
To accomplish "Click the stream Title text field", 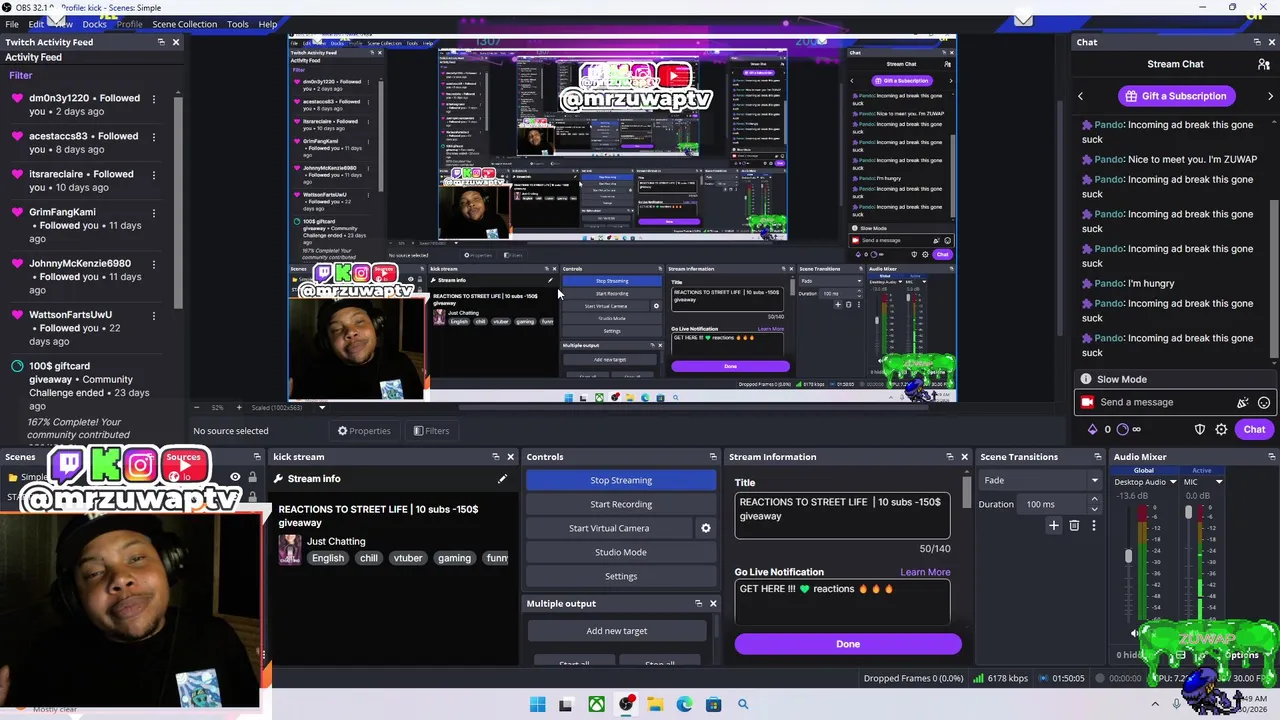I will [842, 515].
